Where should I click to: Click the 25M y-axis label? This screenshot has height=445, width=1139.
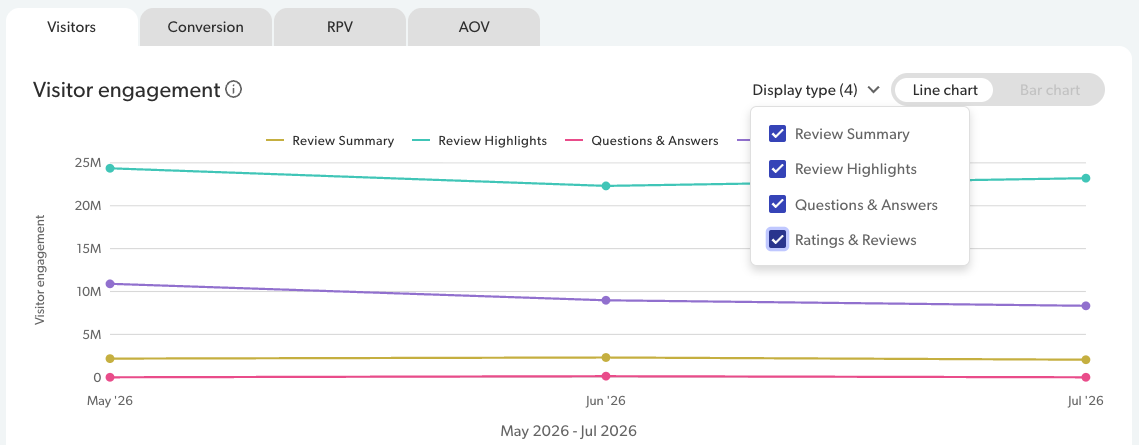[x=88, y=163]
